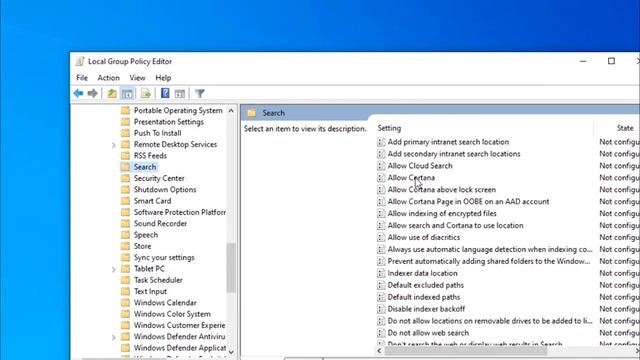Click folder icon next to Security Center
This screenshot has width=640, height=360.
point(126,178)
